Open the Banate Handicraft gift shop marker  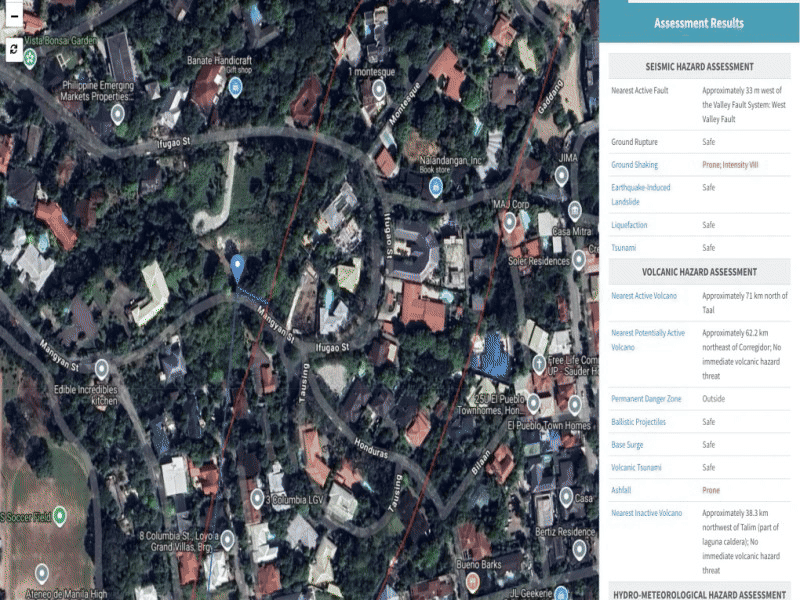pyautogui.click(x=234, y=88)
